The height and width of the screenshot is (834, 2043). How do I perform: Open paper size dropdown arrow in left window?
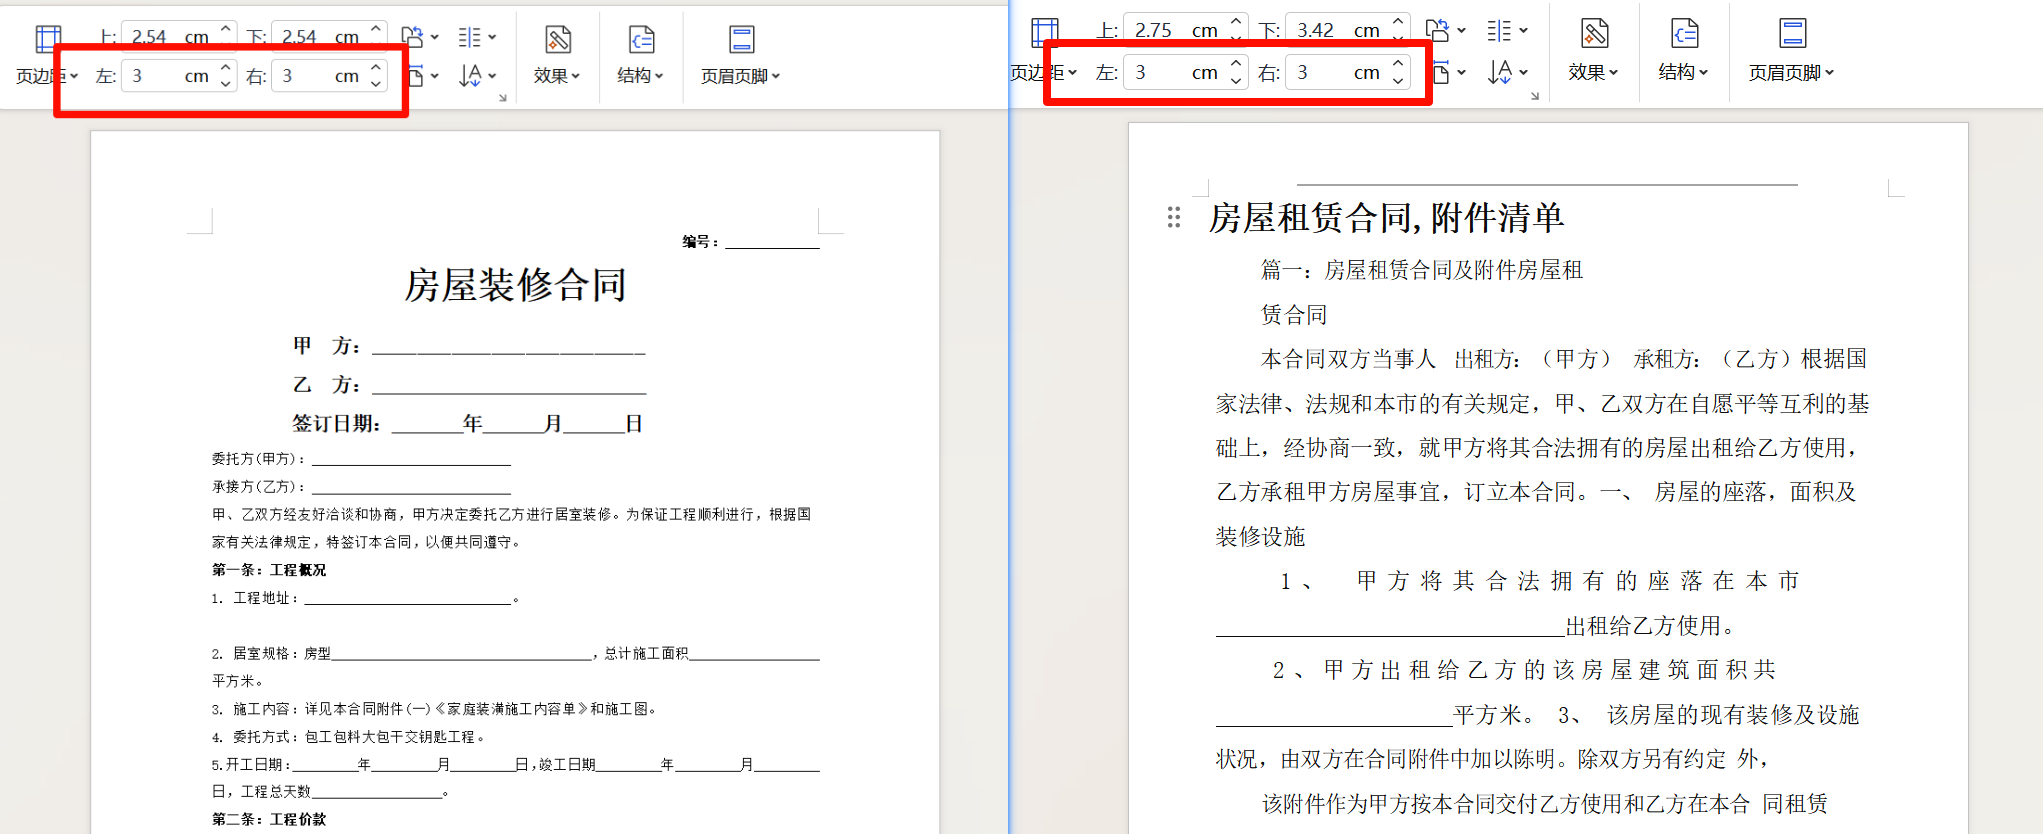point(435,76)
